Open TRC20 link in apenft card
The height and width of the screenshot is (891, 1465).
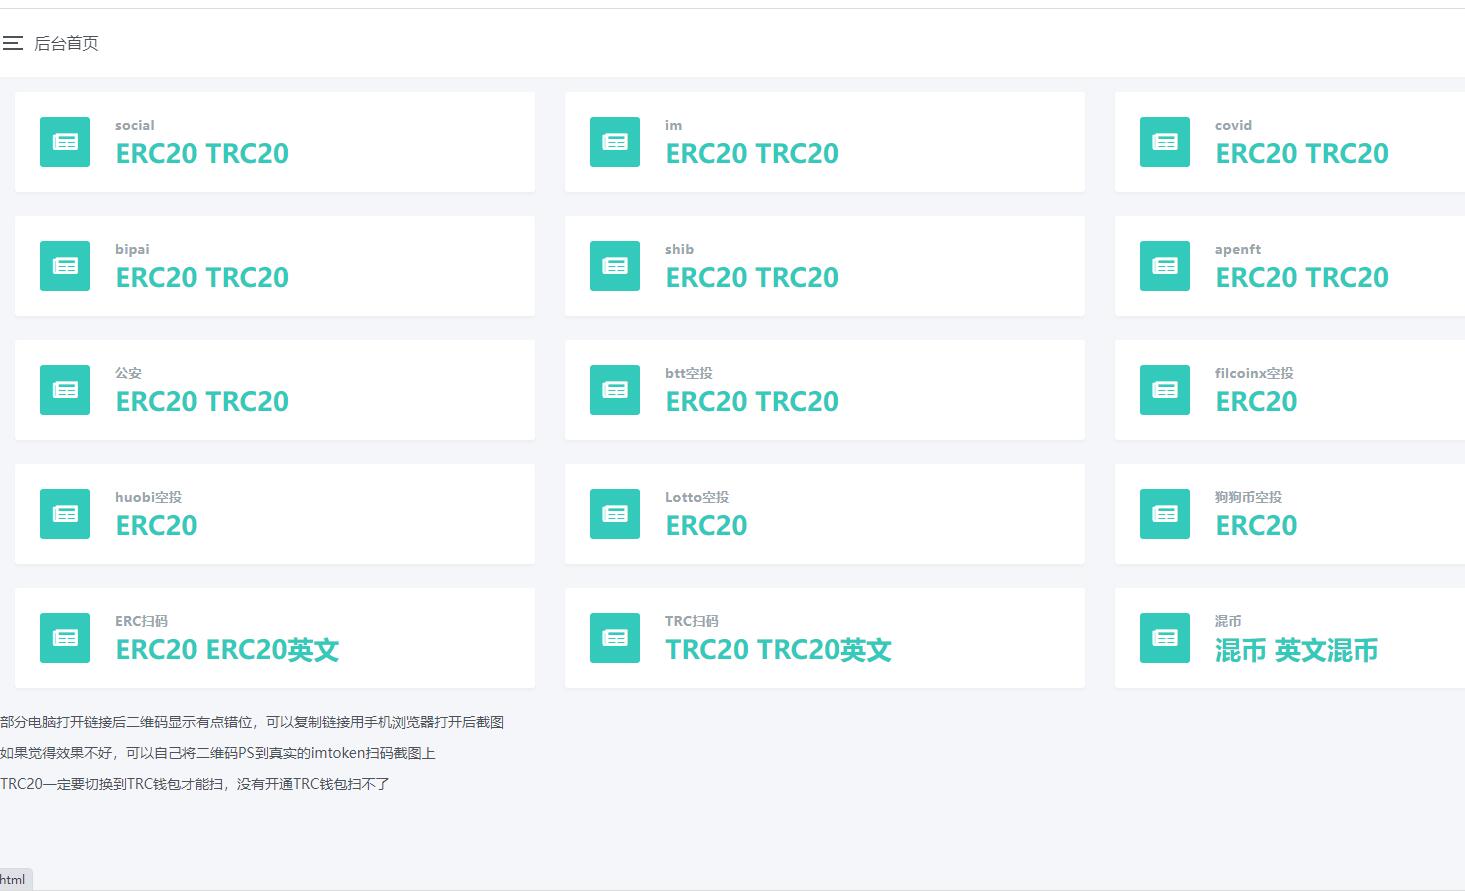tap(1346, 278)
